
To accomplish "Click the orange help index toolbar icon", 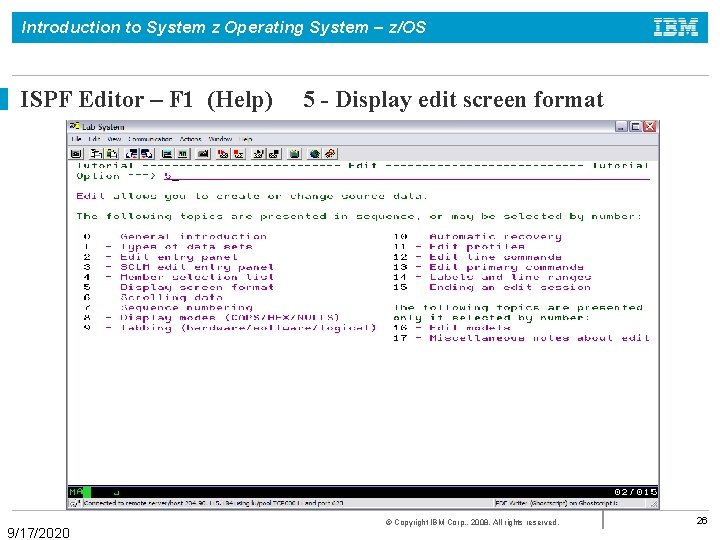I will (330, 154).
